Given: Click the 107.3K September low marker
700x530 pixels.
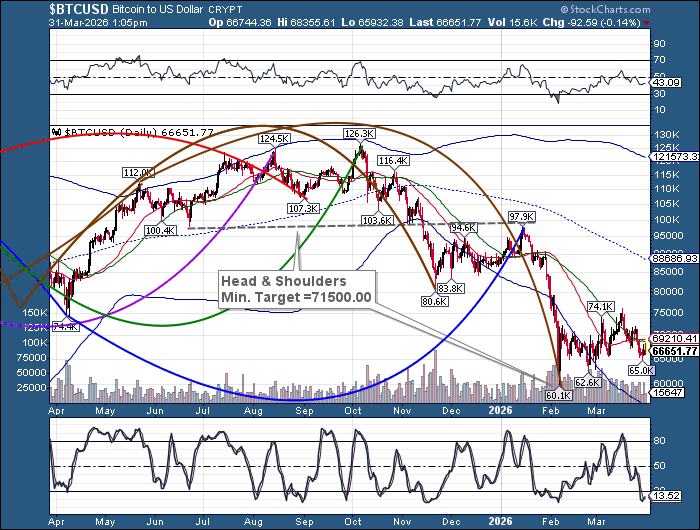Looking at the screenshot, I should point(302,208).
